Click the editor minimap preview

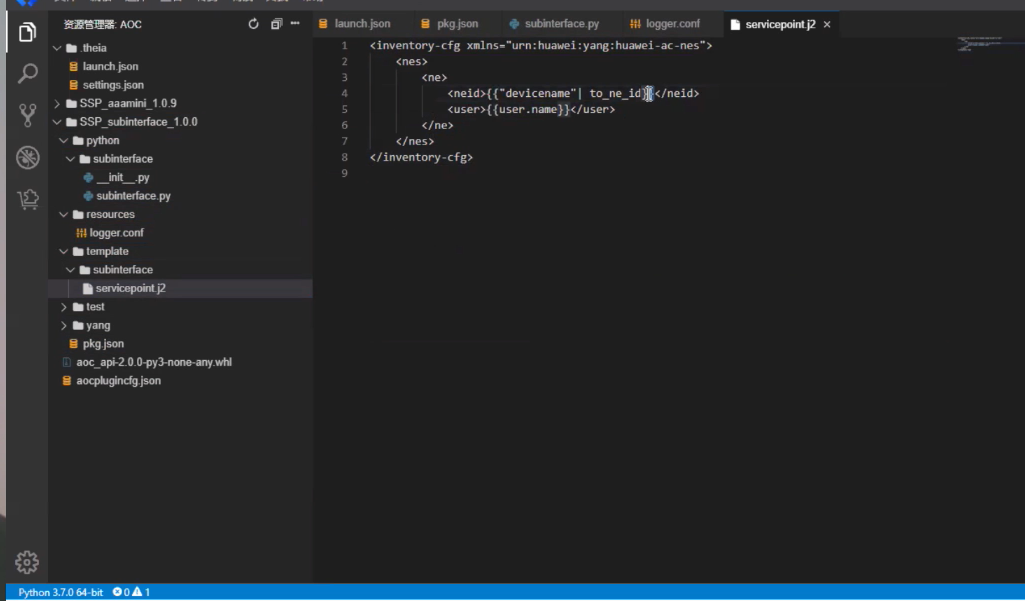978,43
